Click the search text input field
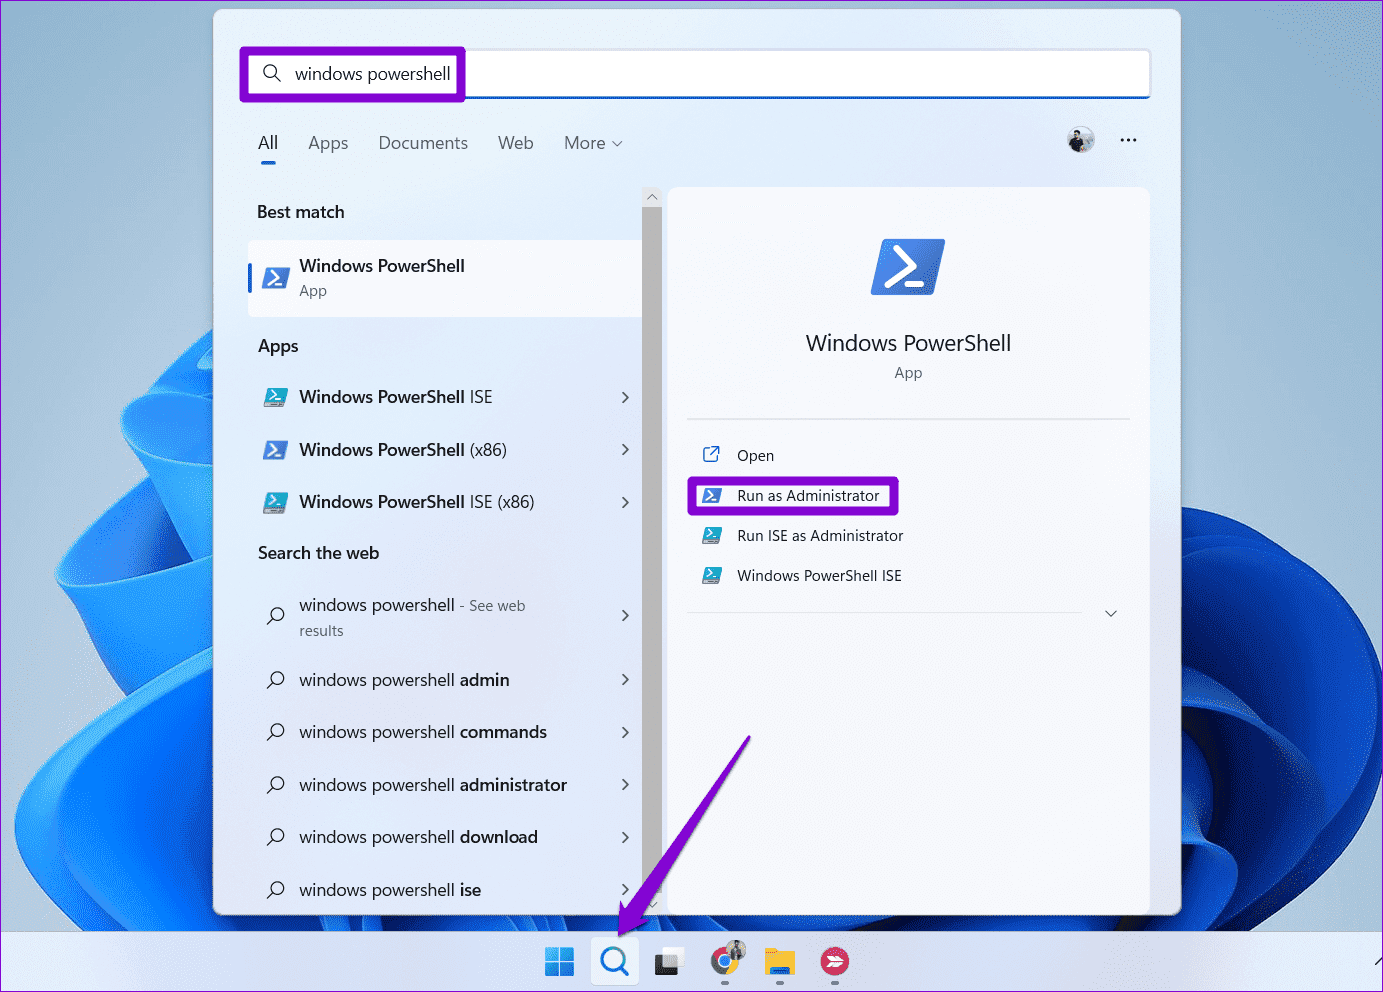The image size is (1383, 992). 695,73
